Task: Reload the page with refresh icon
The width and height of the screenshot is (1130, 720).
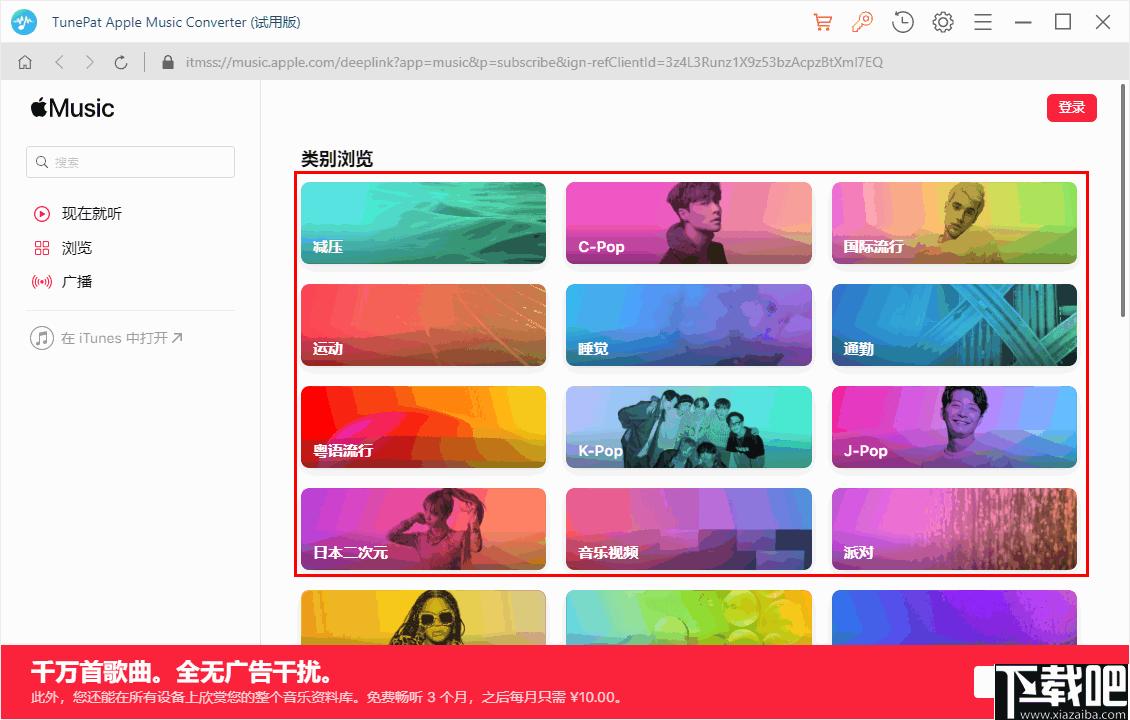Action: click(121, 63)
